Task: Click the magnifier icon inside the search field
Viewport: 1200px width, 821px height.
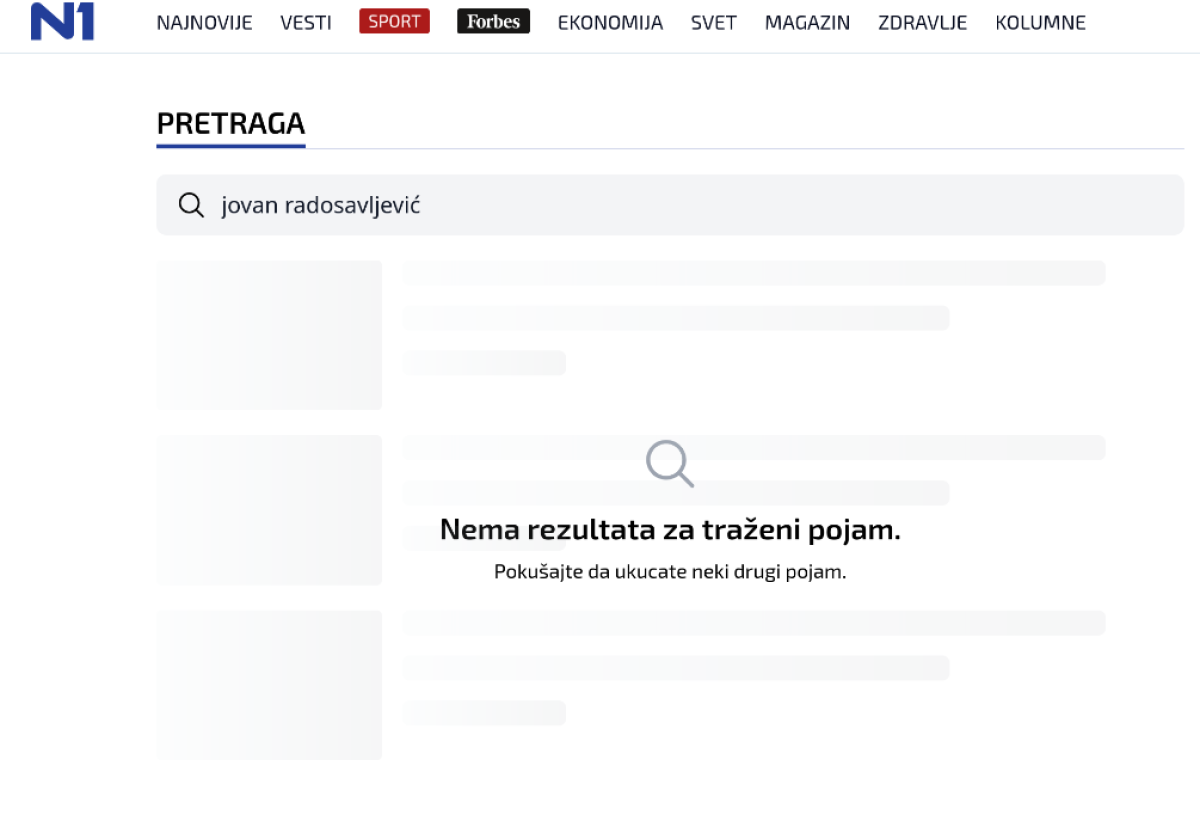Action: tap(190, 205)
